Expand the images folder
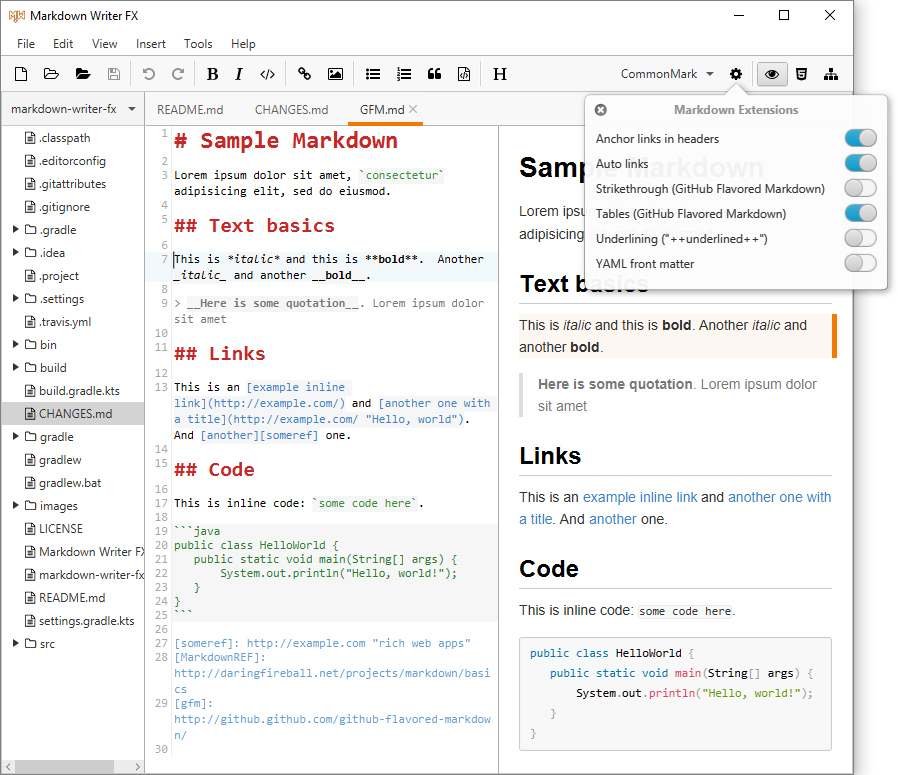The width and height of the screenshot is (898, 775). coord(16,505)
